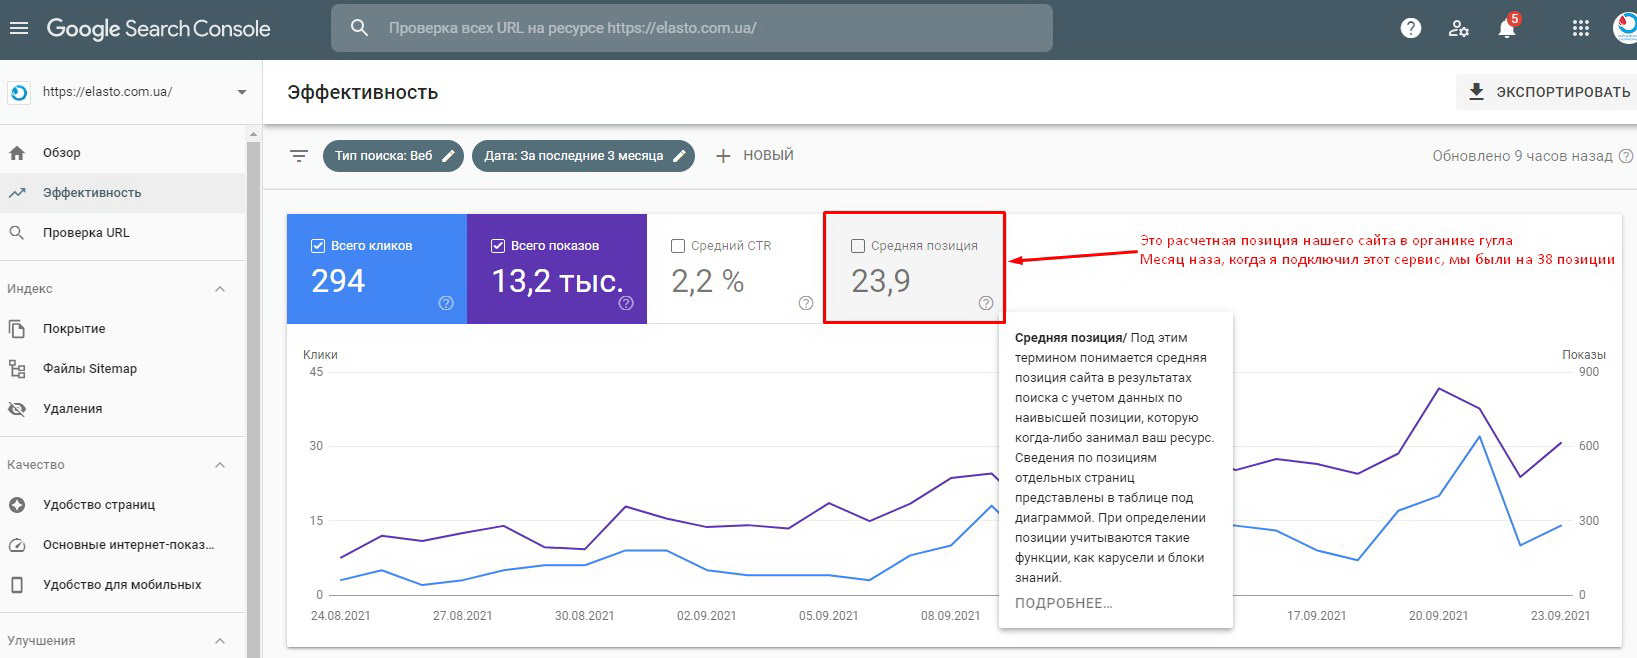Edit the 'Тип поиска: Веб' filter pencil

click(449, 156)
